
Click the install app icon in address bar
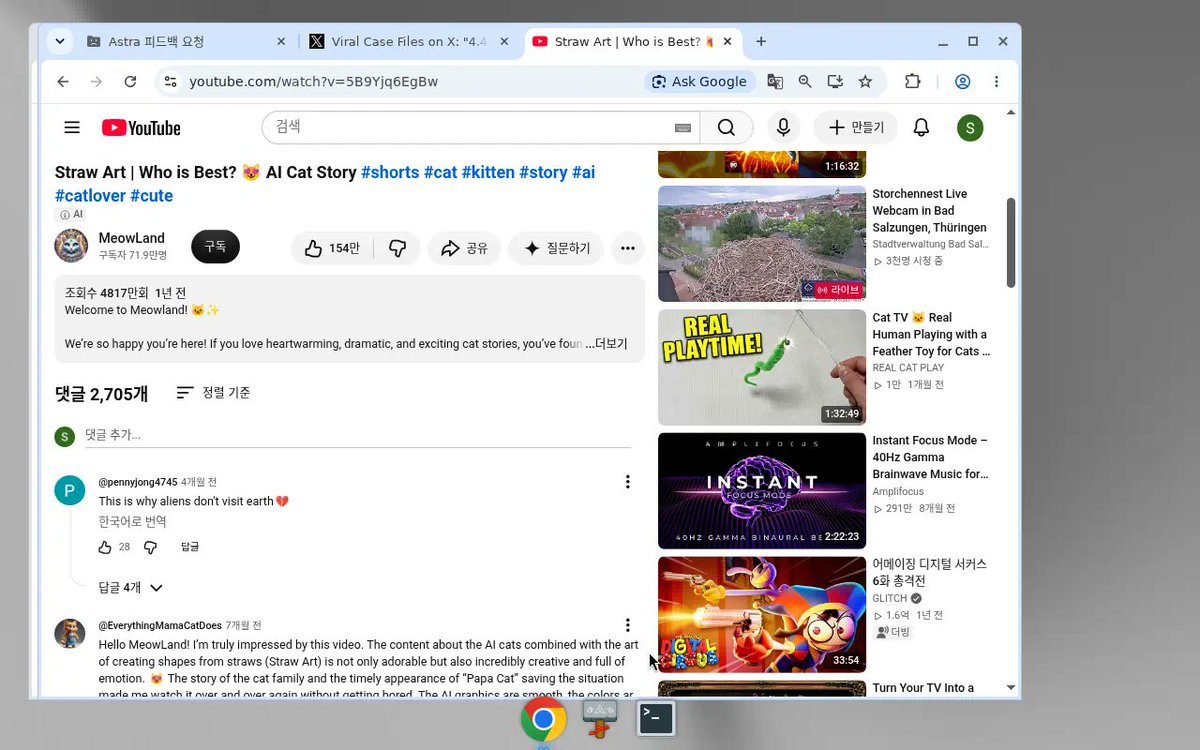[835, 81]
